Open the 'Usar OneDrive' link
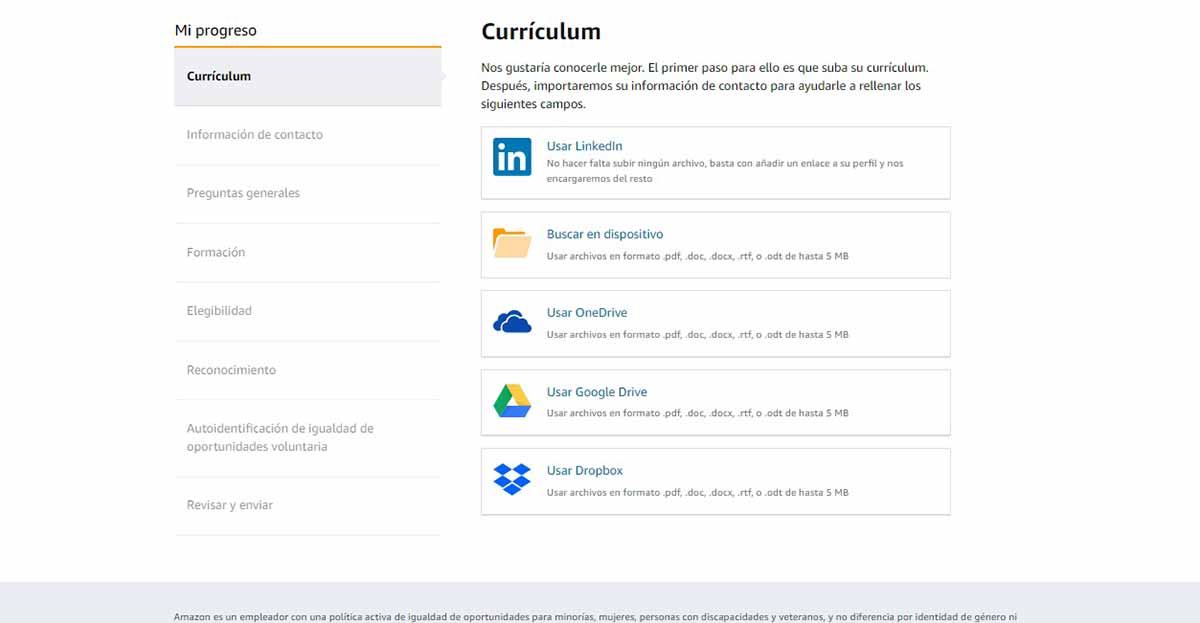This screenshot has width=1200, height=623. [586, 312]
